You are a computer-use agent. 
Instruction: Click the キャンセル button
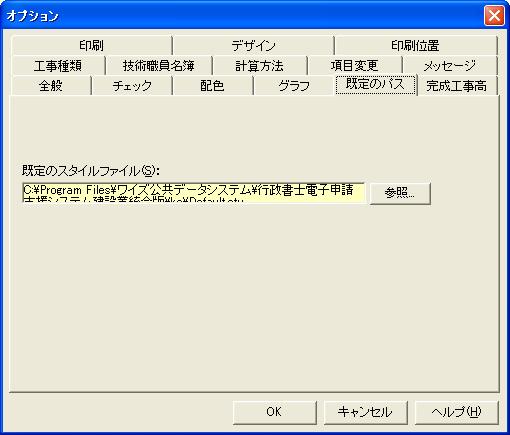pos(365,412)
